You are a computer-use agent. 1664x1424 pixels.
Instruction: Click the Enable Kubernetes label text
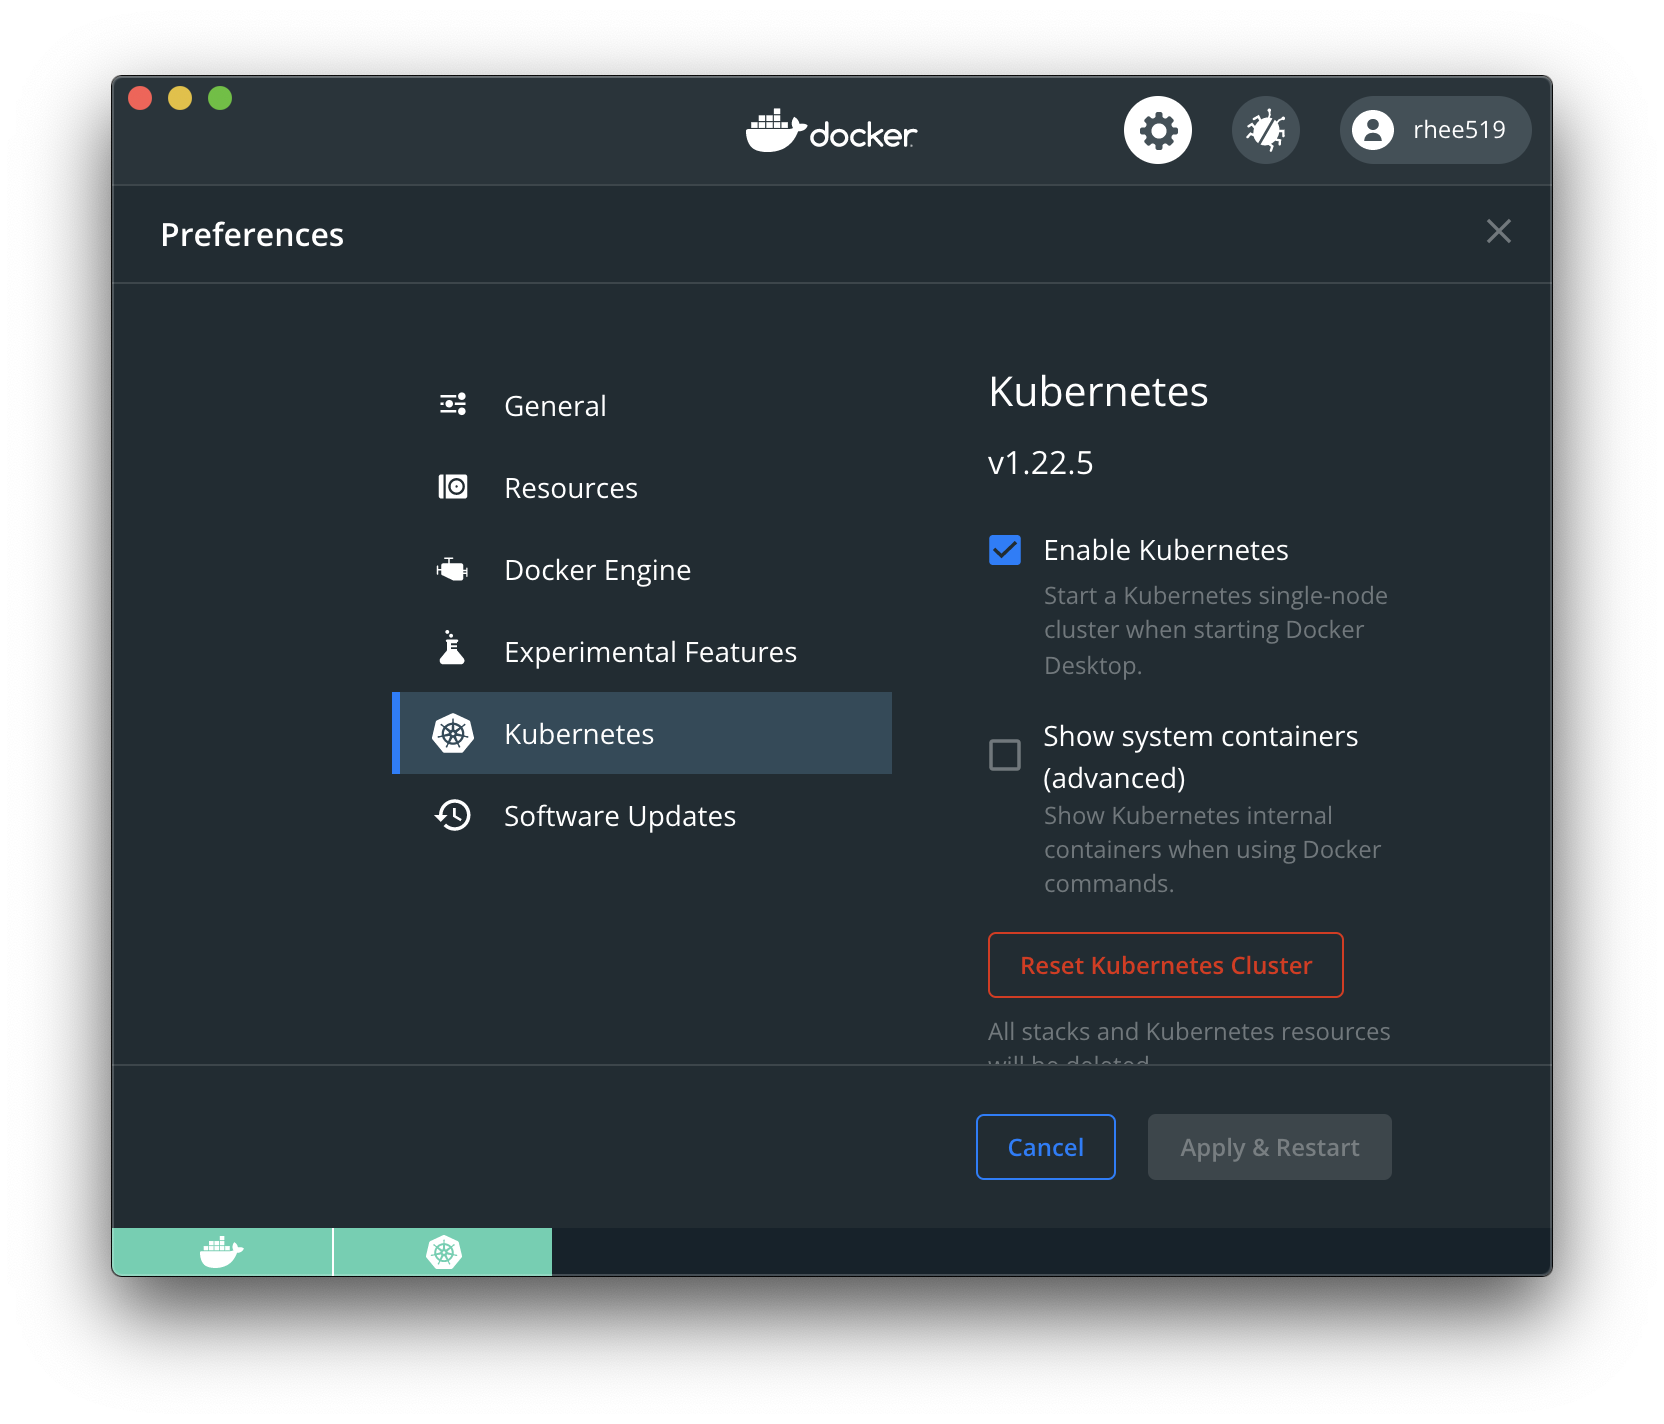(x=1166, y=550)
